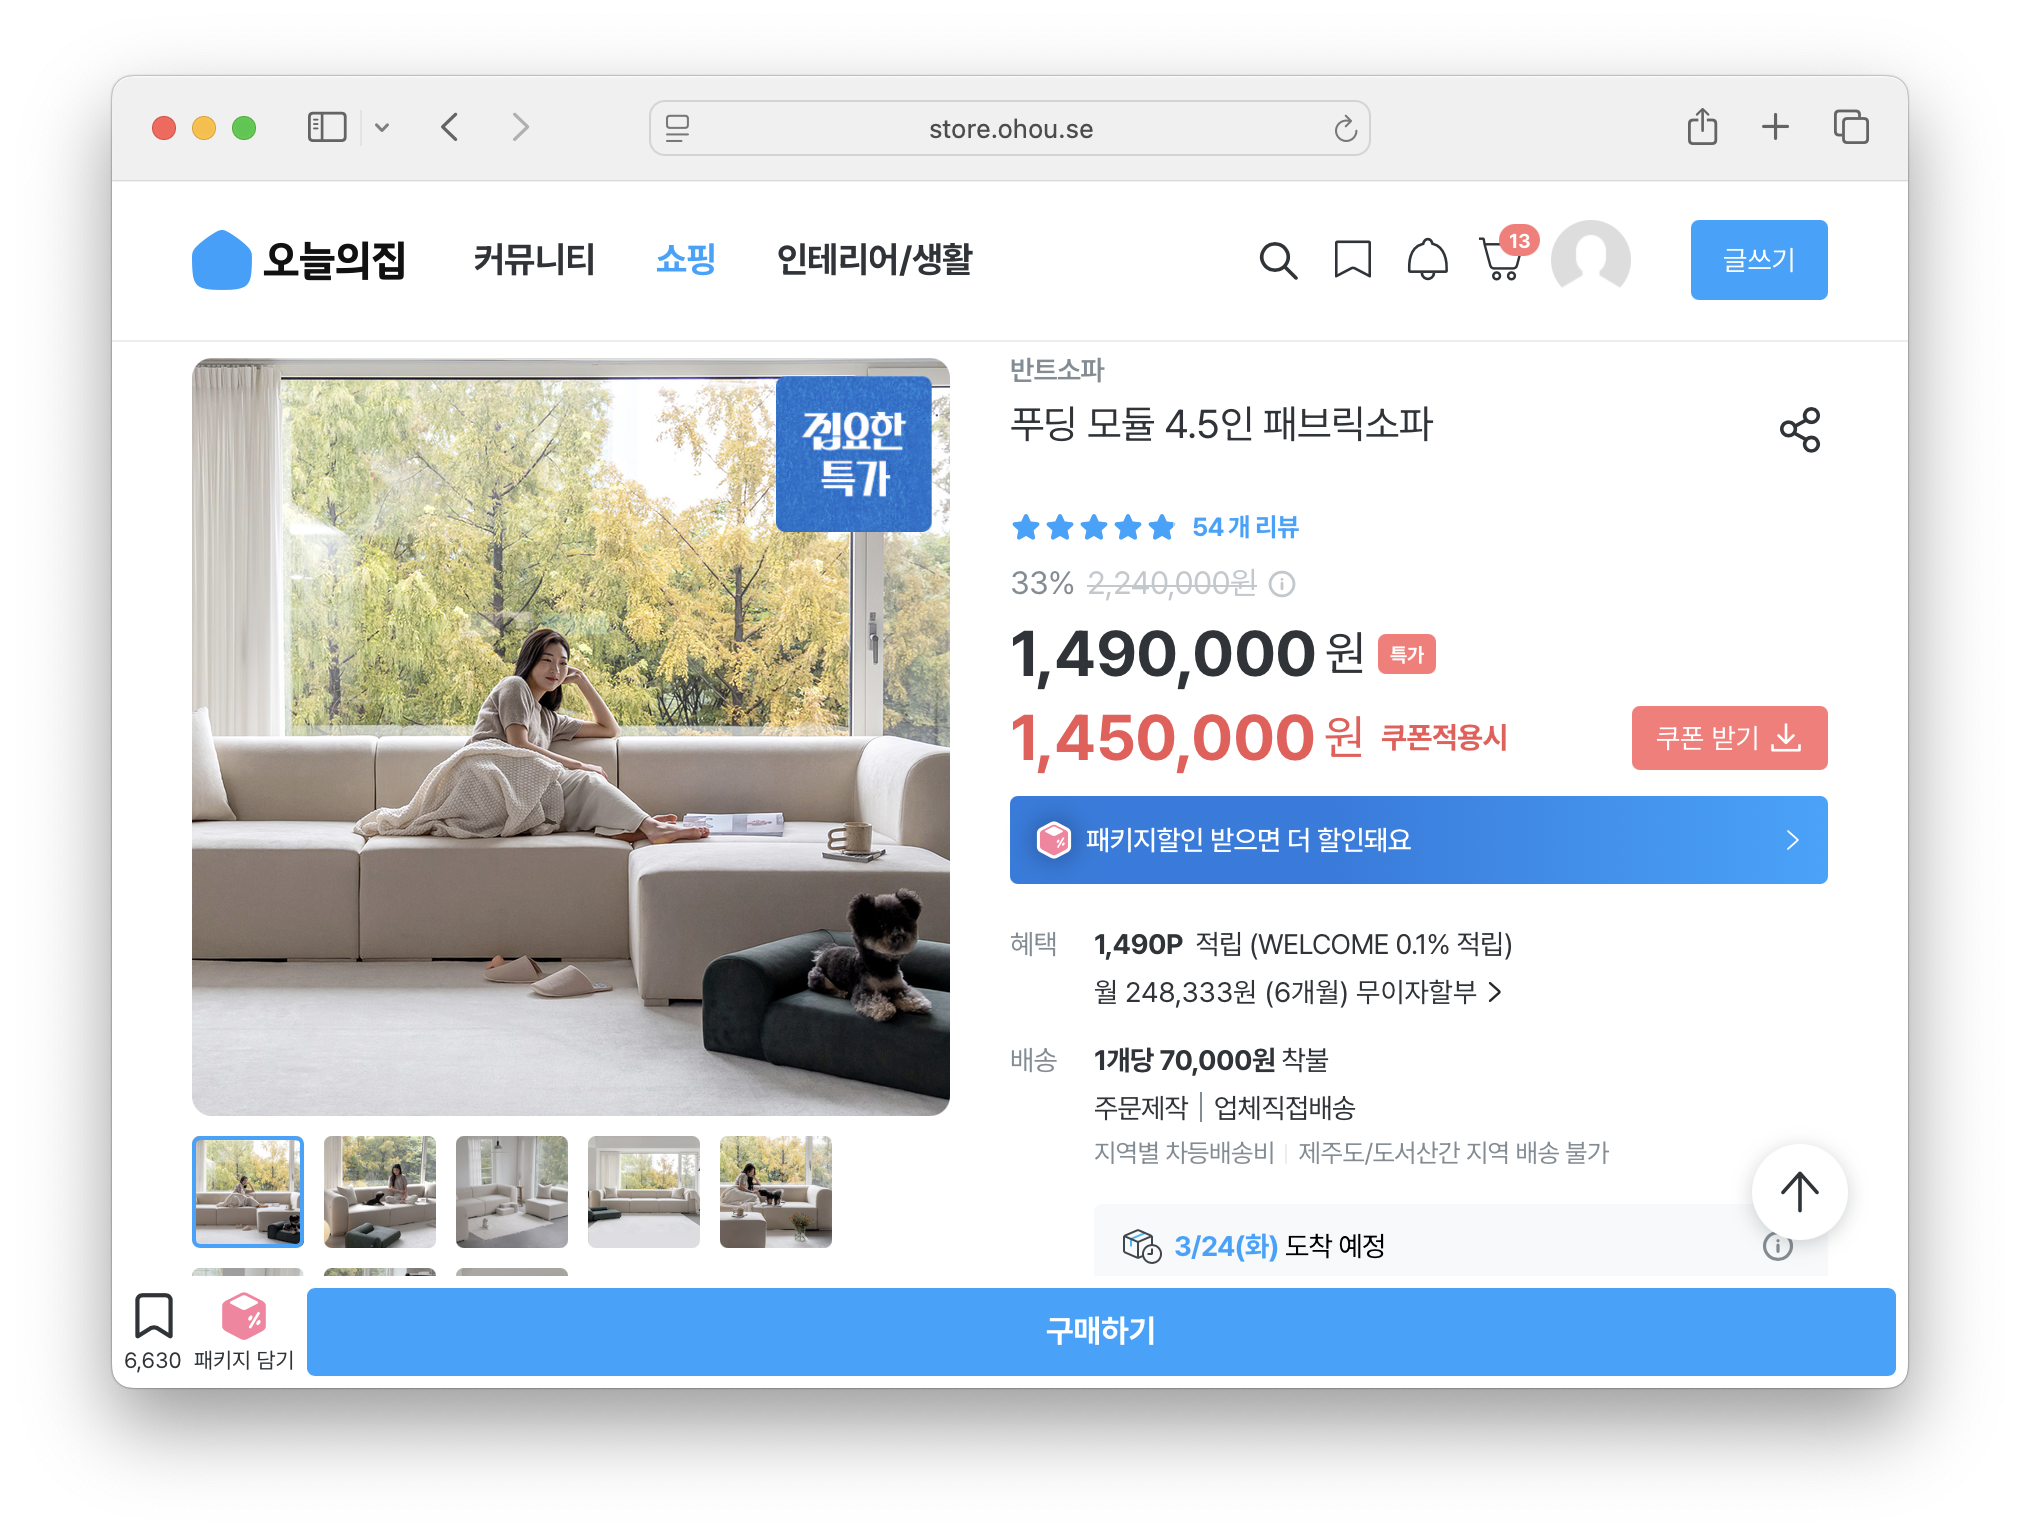Image resolution: width=2020 pixels, height=1536 pixels.
Task: Select the second sofa thumbnail image
Action: coord(380,1191)
